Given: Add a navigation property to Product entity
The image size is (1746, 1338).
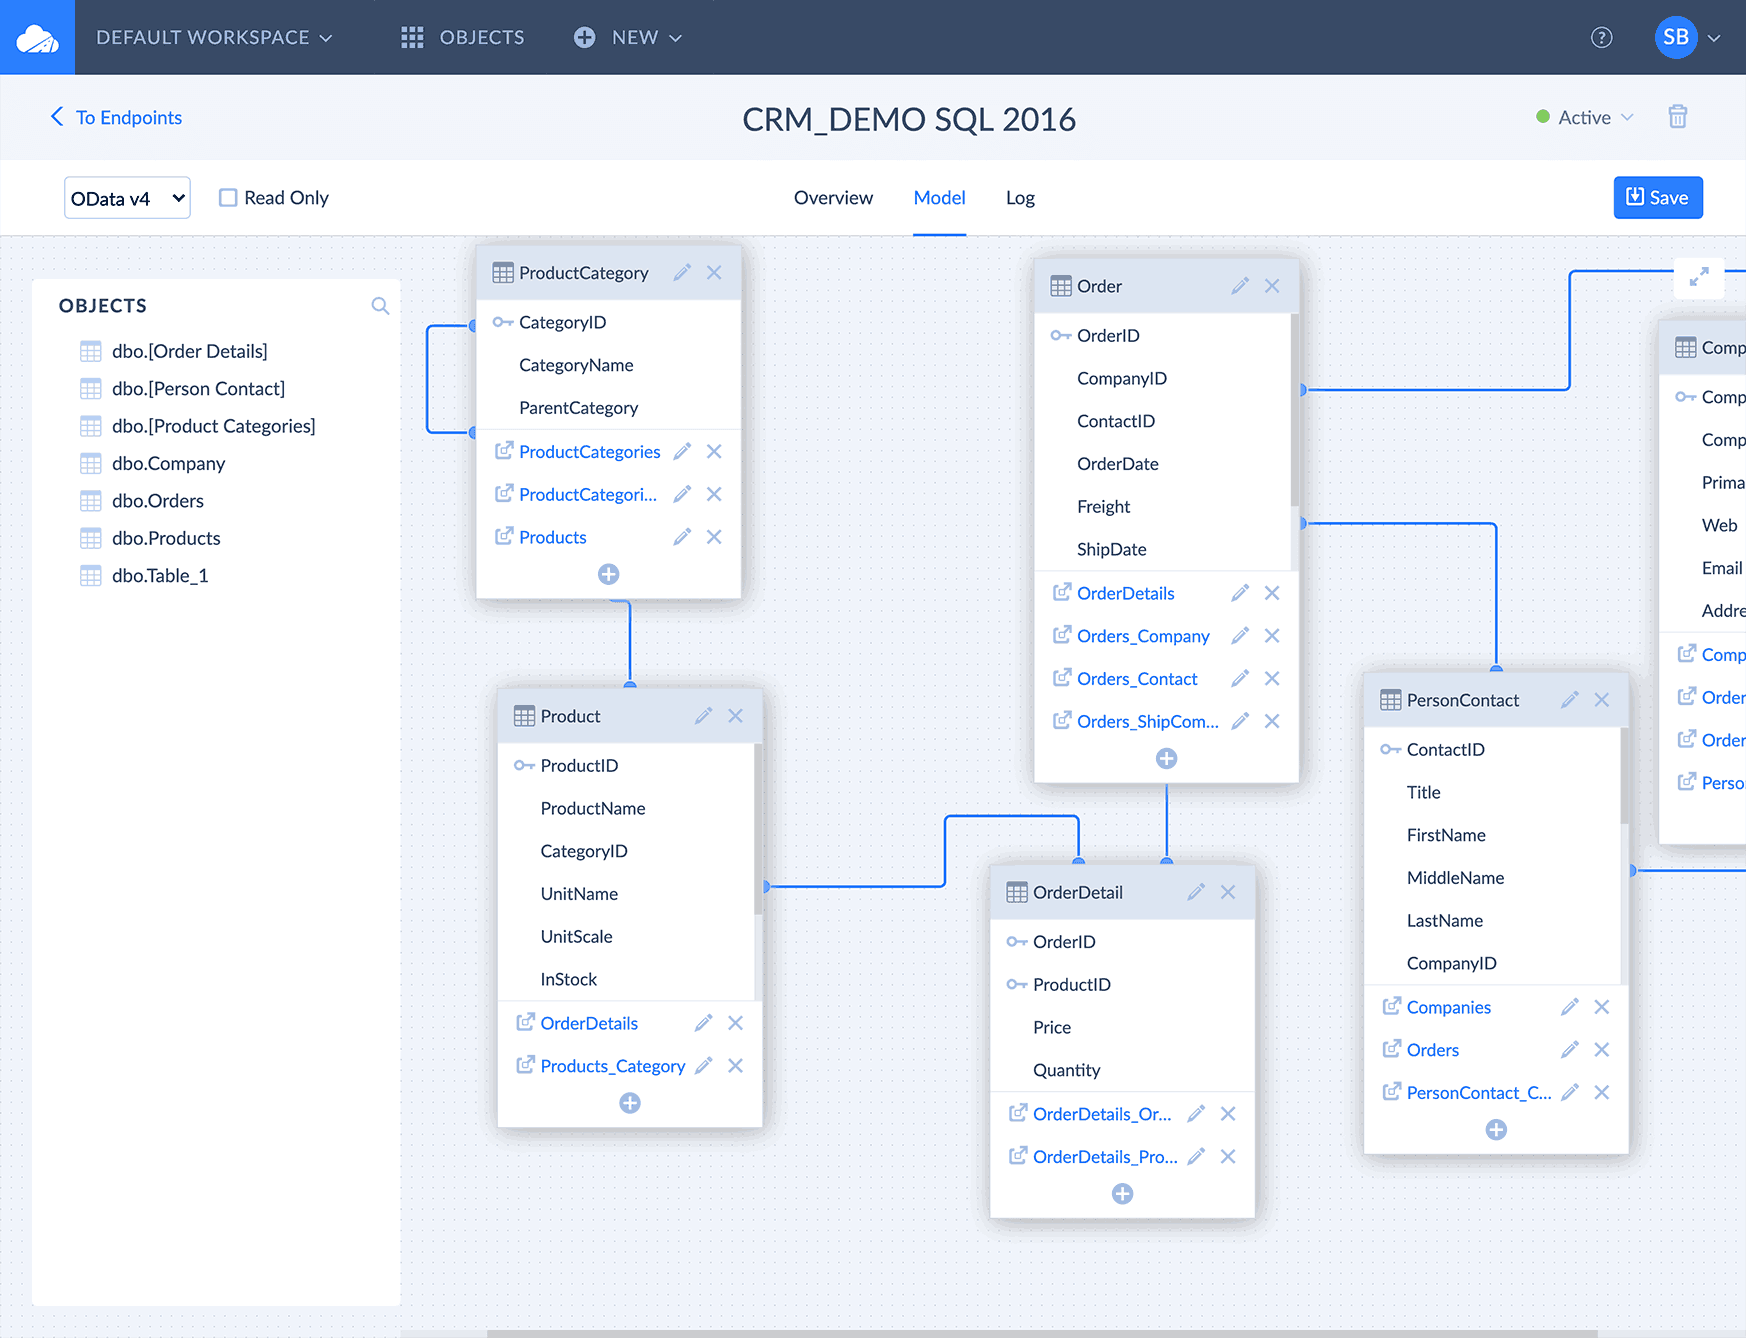Looking at the screenshot, I should click(x=630, y=1103).
